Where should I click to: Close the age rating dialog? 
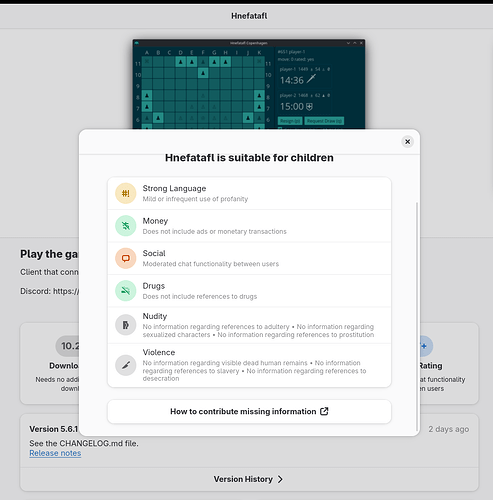coord(407,142)
